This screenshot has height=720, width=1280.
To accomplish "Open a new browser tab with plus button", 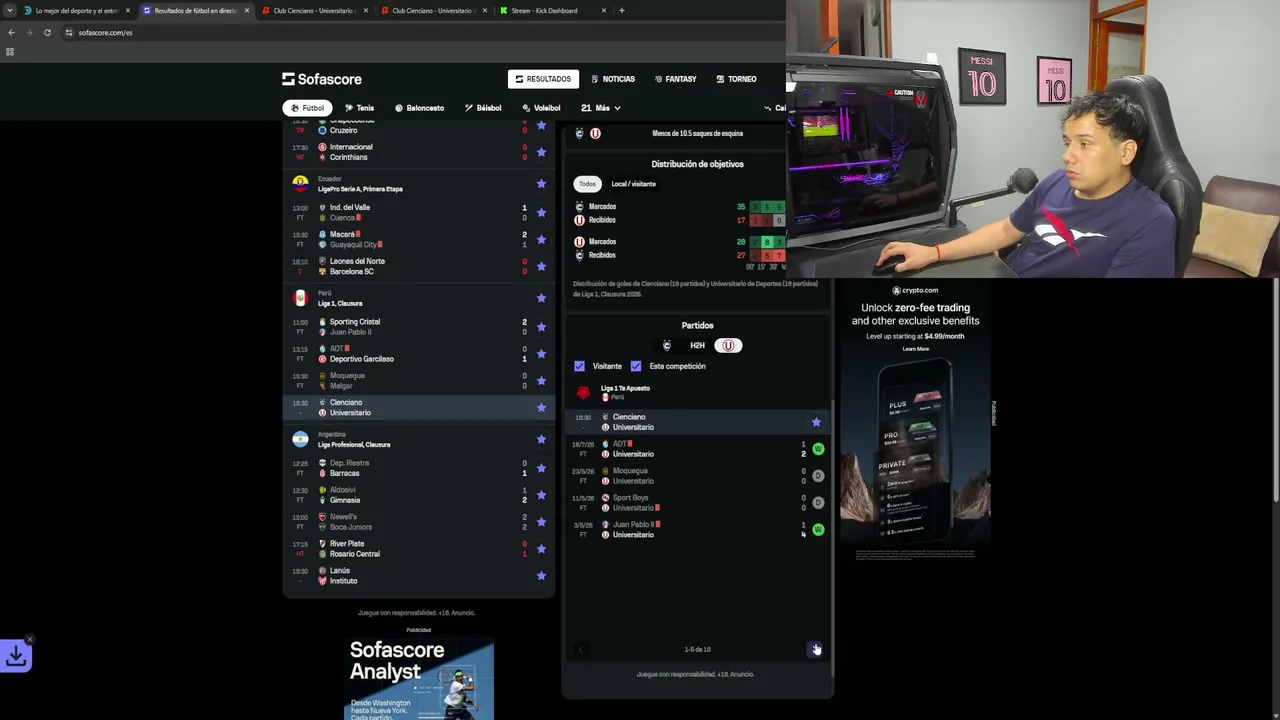I will (x=622, y=11).
